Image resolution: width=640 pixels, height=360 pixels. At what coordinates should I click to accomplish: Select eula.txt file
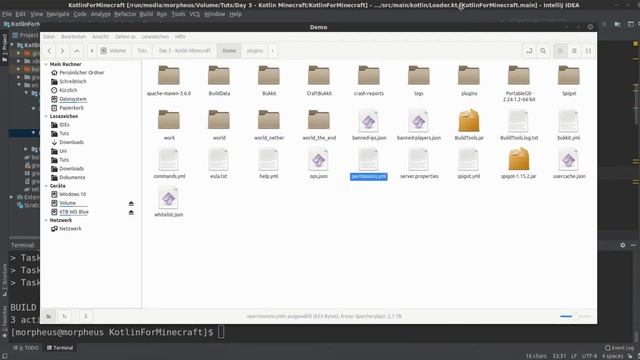(219, 163)
